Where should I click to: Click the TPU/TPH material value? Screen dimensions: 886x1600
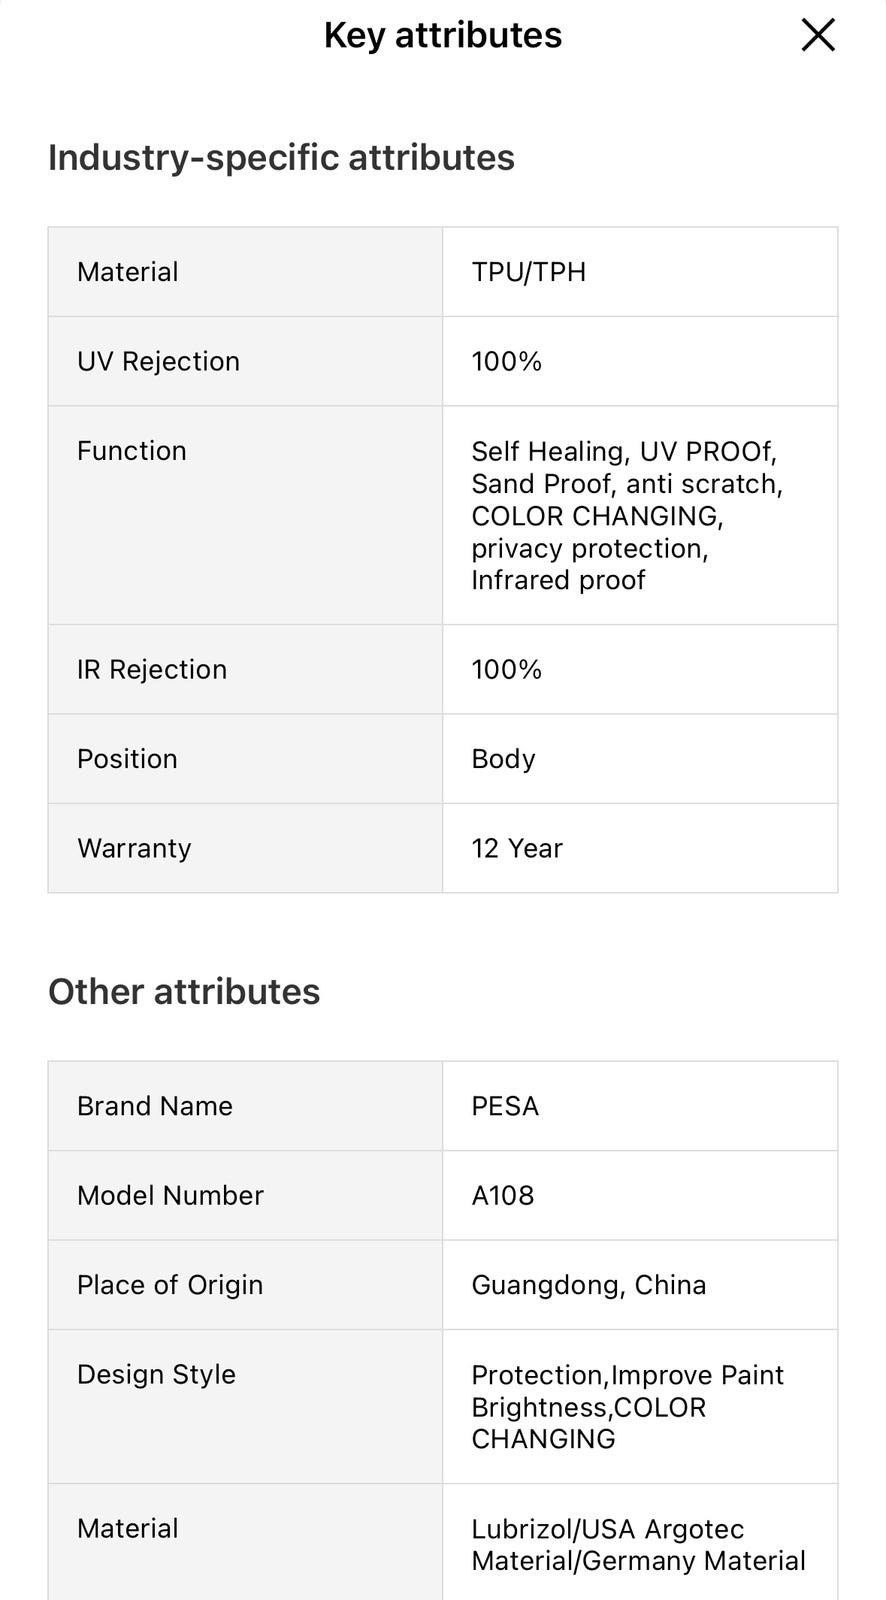click(529, 272)
